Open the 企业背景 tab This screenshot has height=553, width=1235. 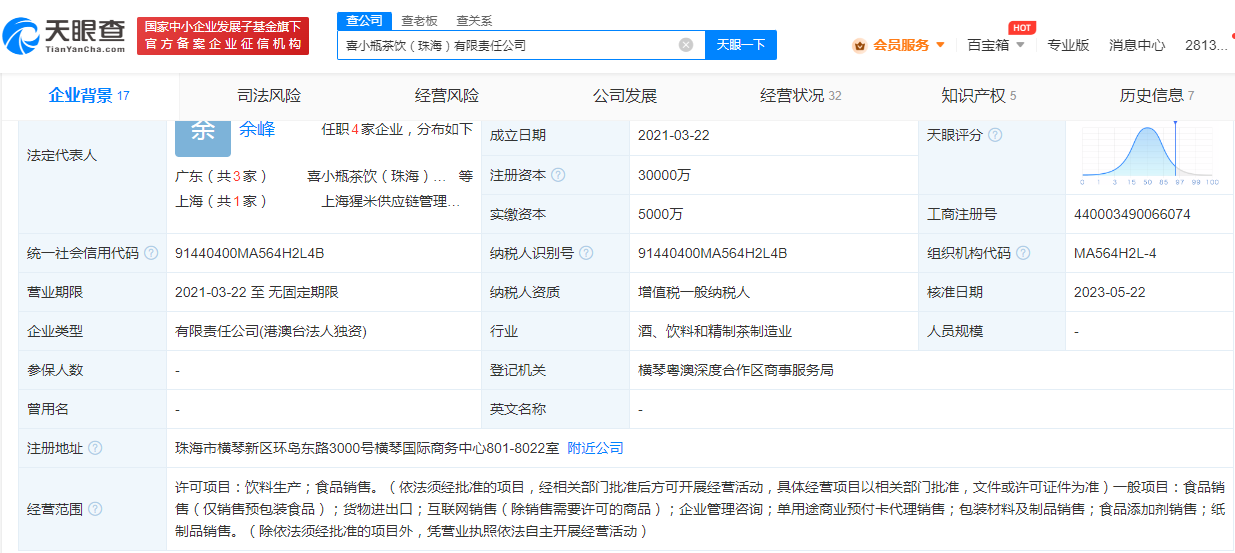(x=89, y=96)
